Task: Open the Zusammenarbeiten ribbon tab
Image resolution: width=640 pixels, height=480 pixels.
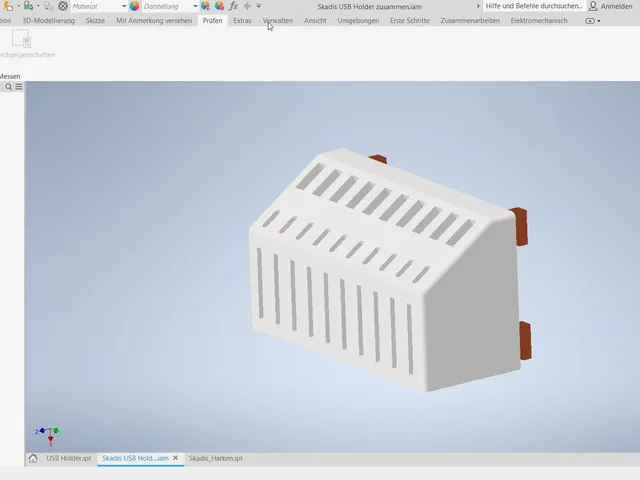Action: [x=470, y=20]
